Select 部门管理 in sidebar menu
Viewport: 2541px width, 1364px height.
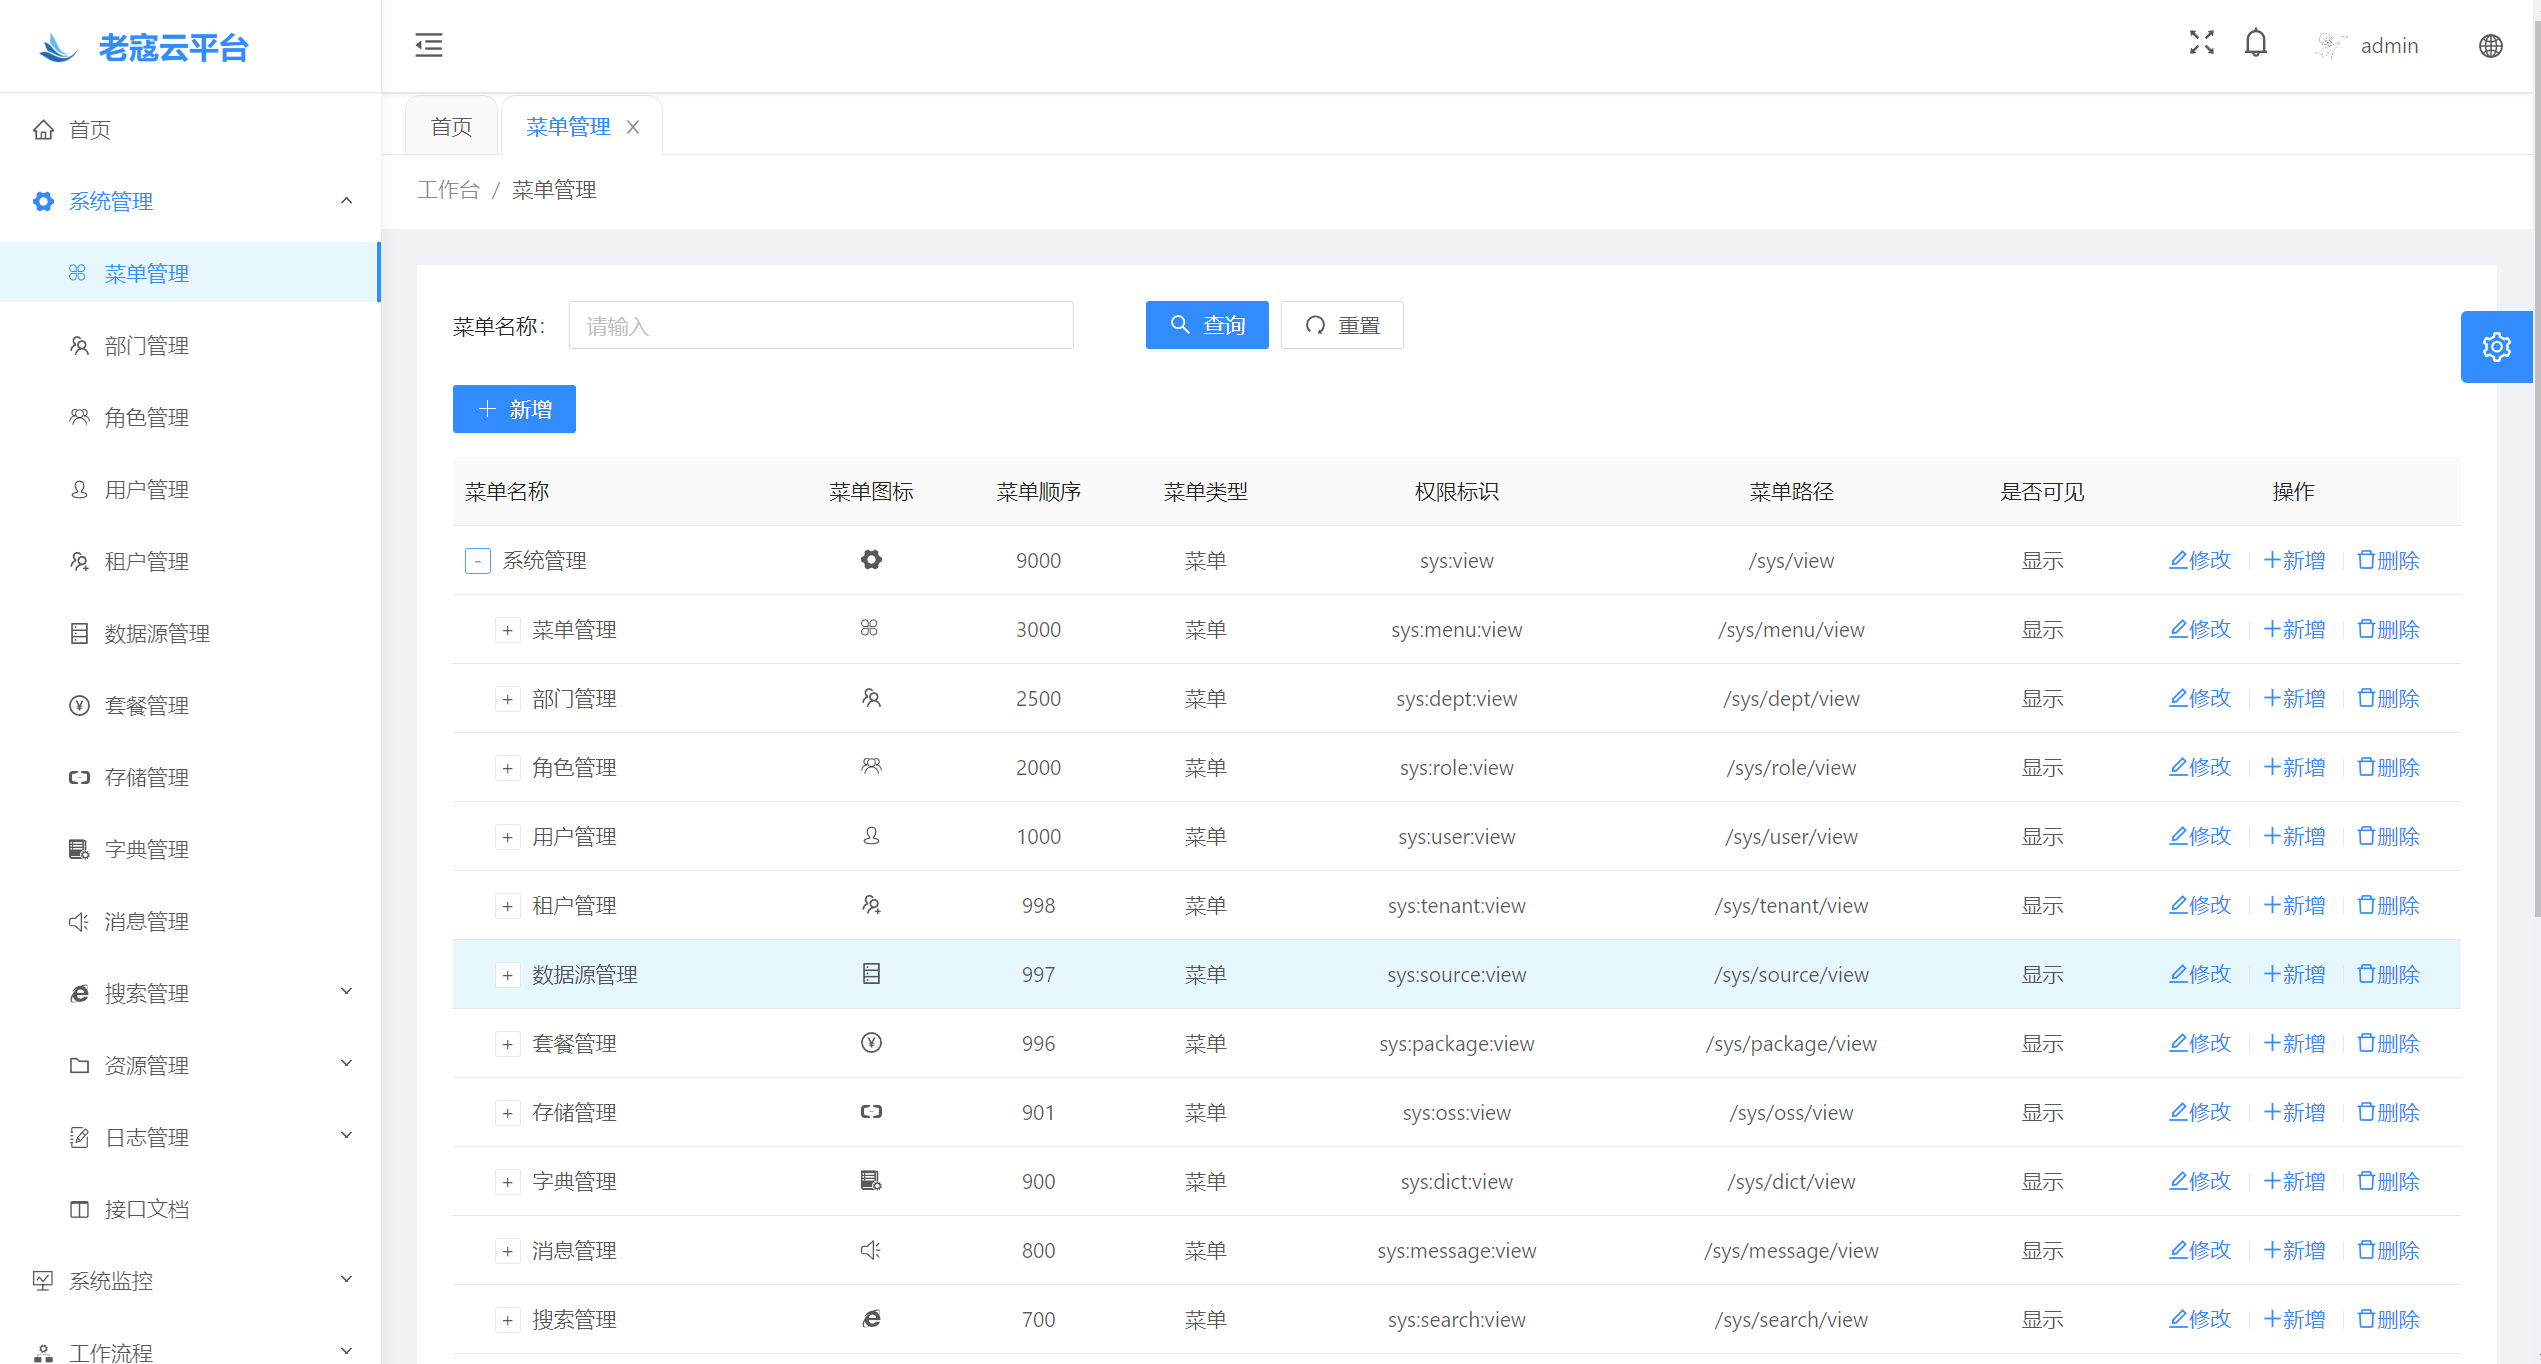tap(147, 346)
